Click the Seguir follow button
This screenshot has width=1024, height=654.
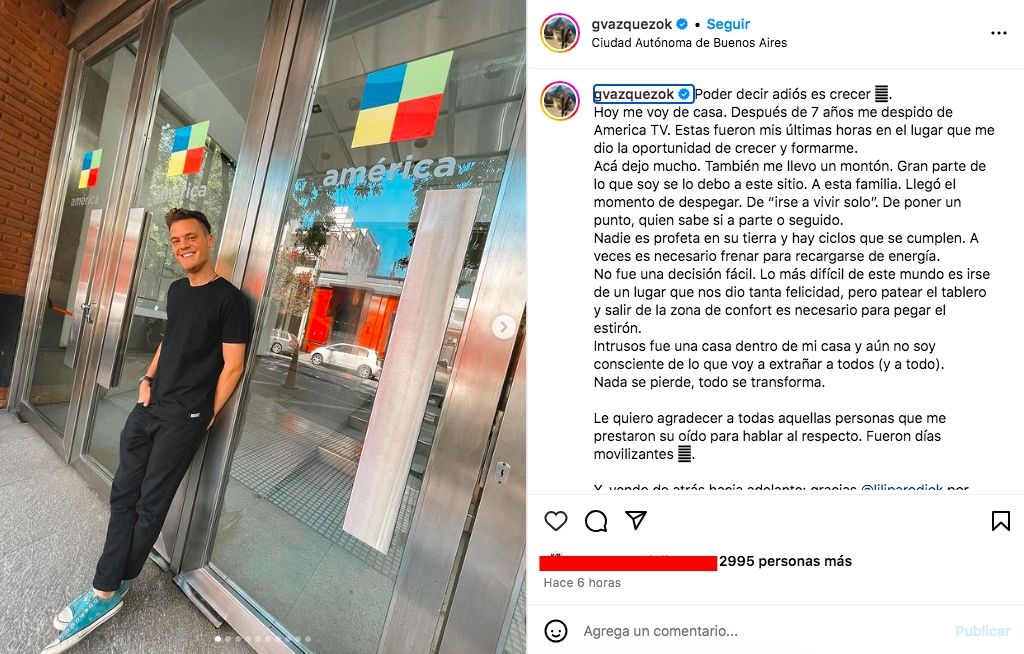[728, 24]
